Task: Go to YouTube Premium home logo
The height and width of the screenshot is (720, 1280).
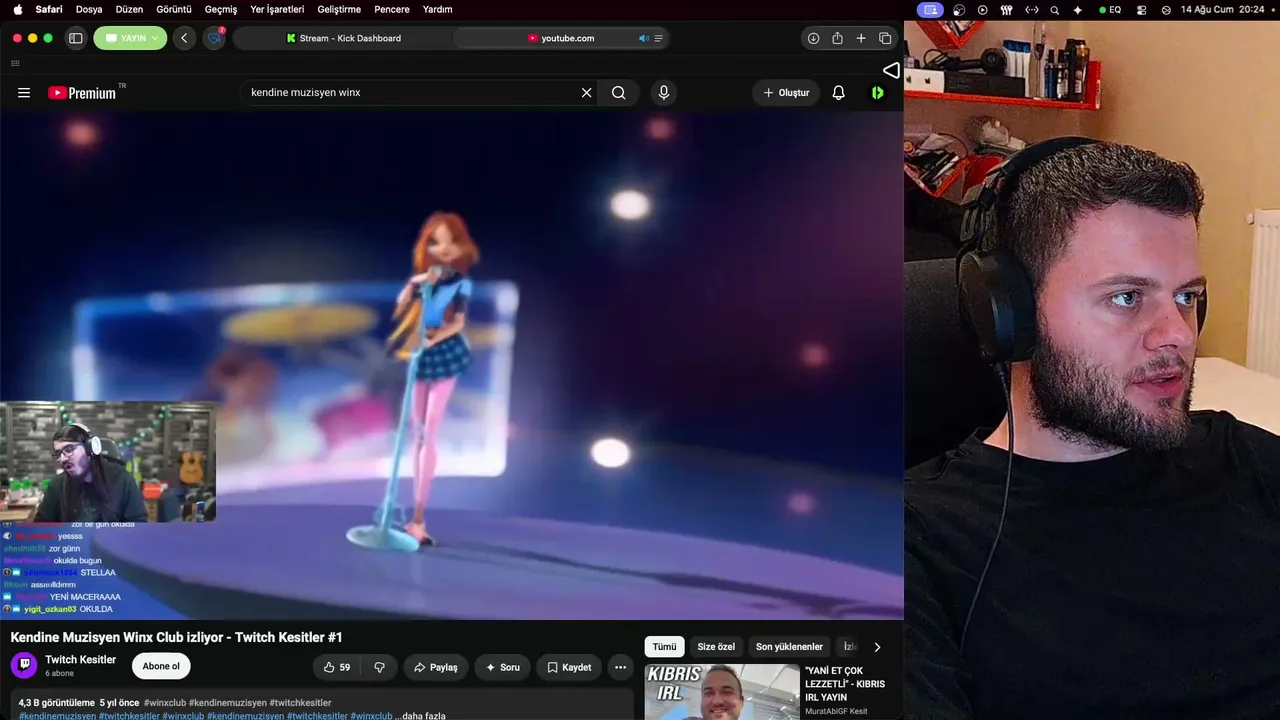Action: coord(83,93)
